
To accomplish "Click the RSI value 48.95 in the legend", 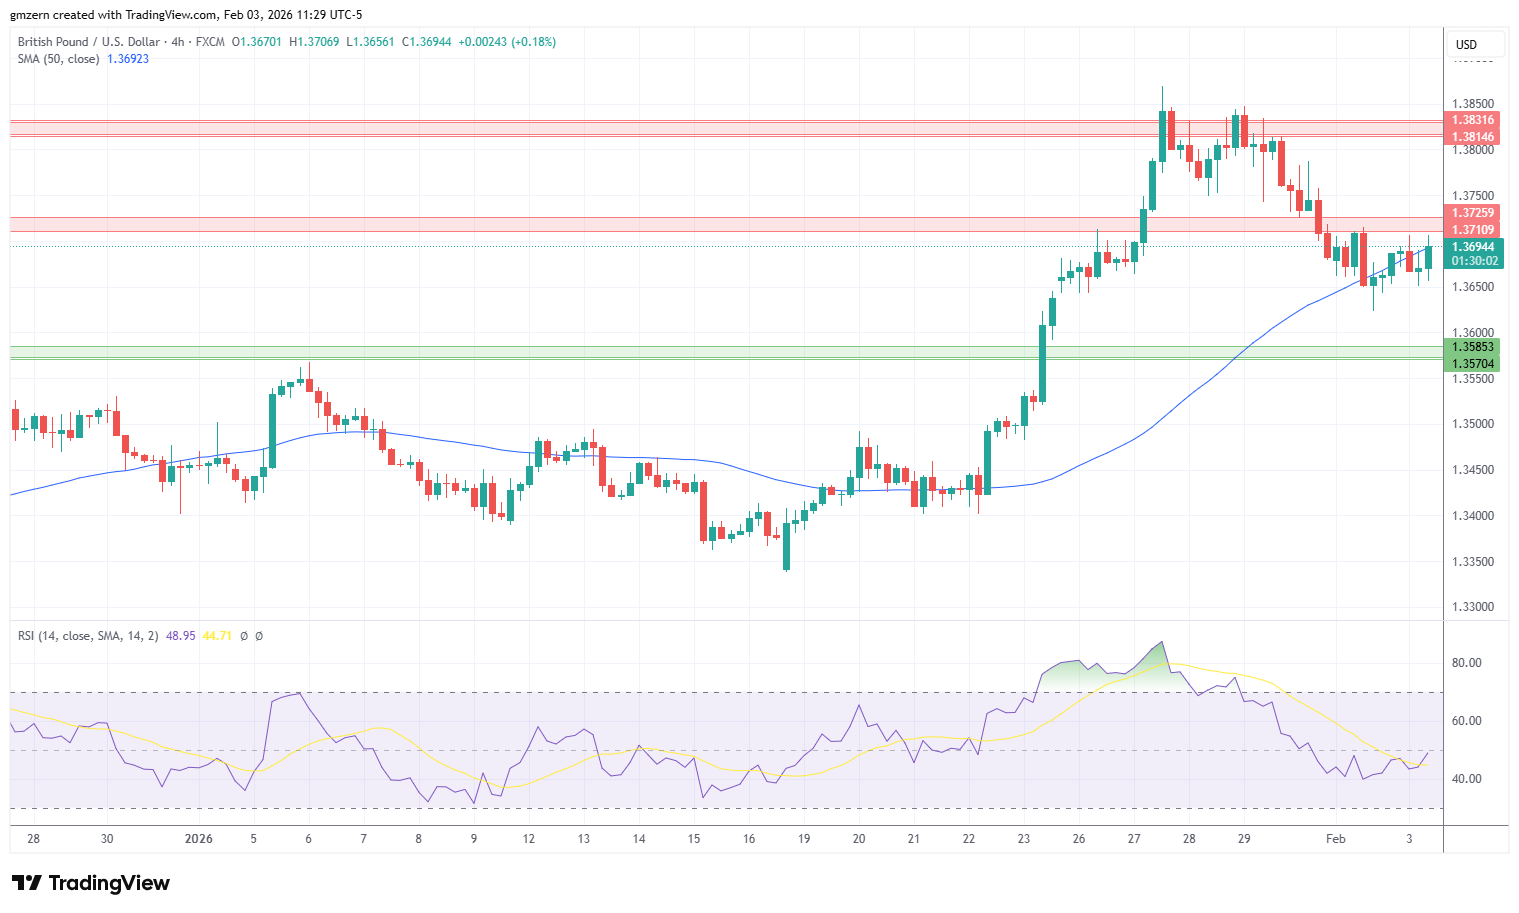I will (x=181, y=636).
